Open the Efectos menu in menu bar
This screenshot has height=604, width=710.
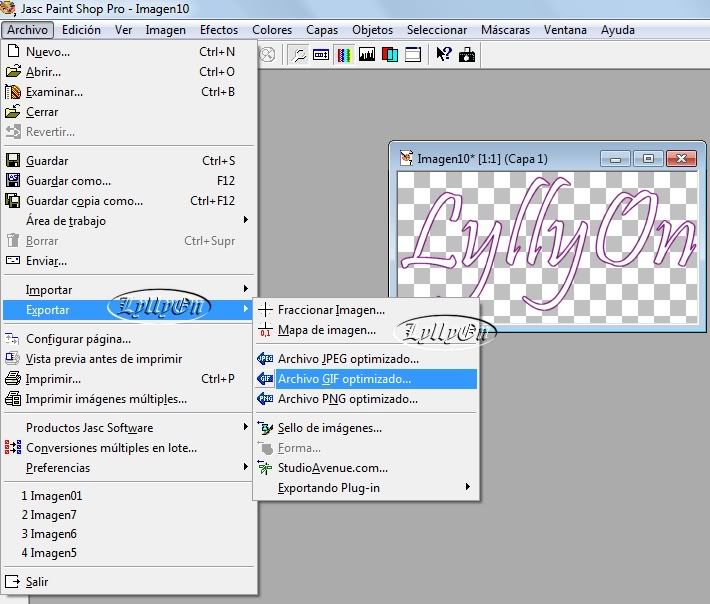click(219, 30)
